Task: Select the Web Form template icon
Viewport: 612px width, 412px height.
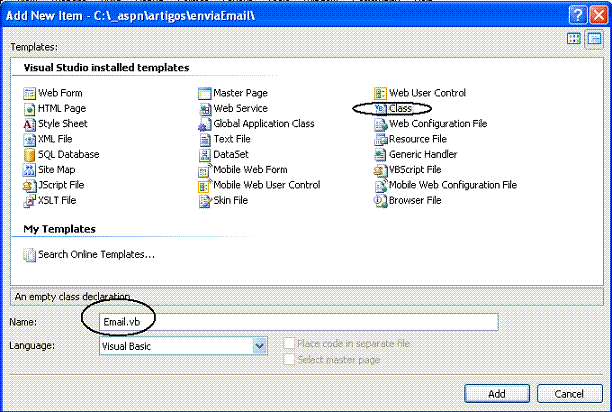Action: click(29, 93)
